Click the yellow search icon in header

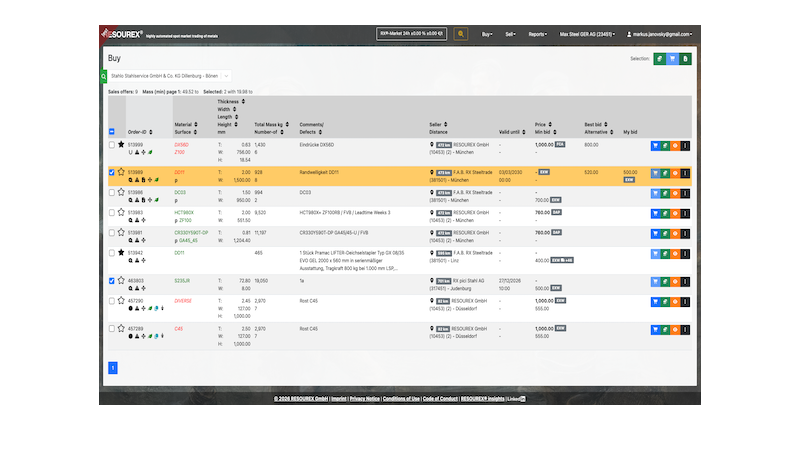pos(461,34)
